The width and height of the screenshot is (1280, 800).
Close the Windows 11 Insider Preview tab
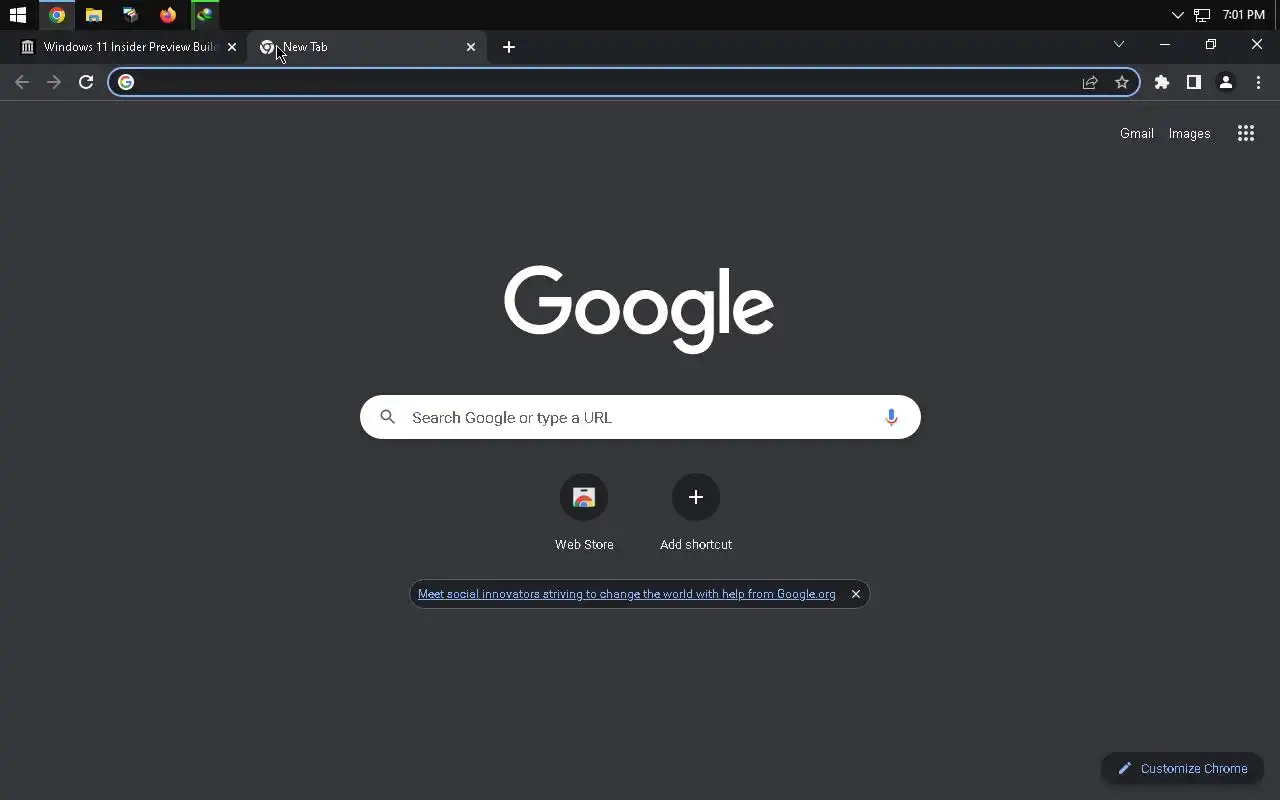coord(232,47)
